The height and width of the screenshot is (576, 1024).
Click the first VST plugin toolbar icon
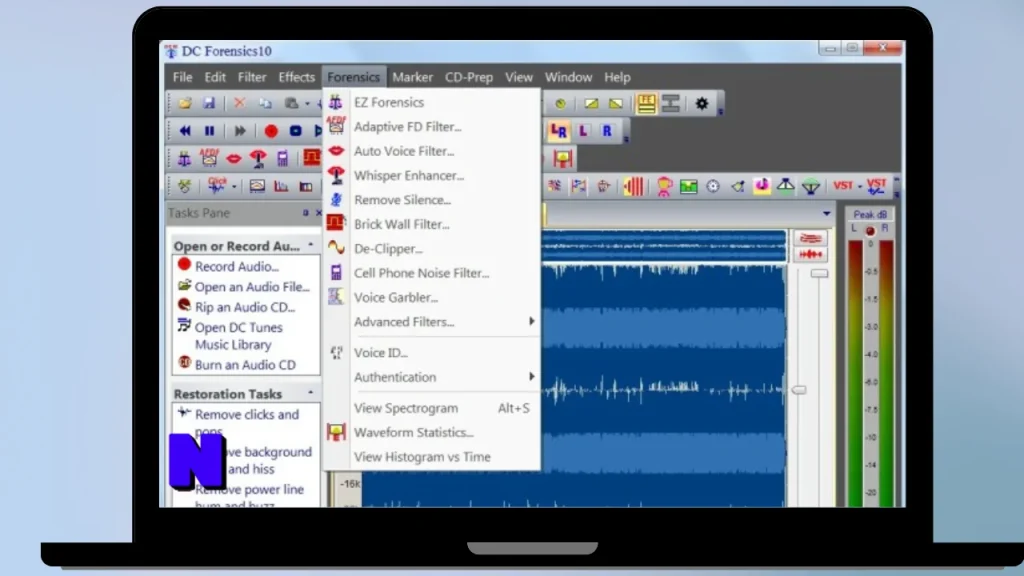(843, 186)
